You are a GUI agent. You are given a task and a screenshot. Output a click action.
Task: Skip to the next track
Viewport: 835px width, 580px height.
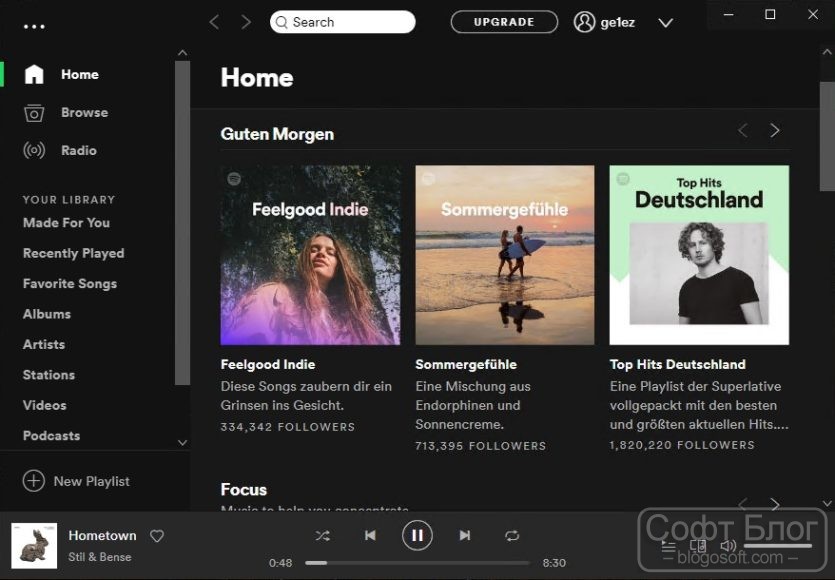[464, 535]
